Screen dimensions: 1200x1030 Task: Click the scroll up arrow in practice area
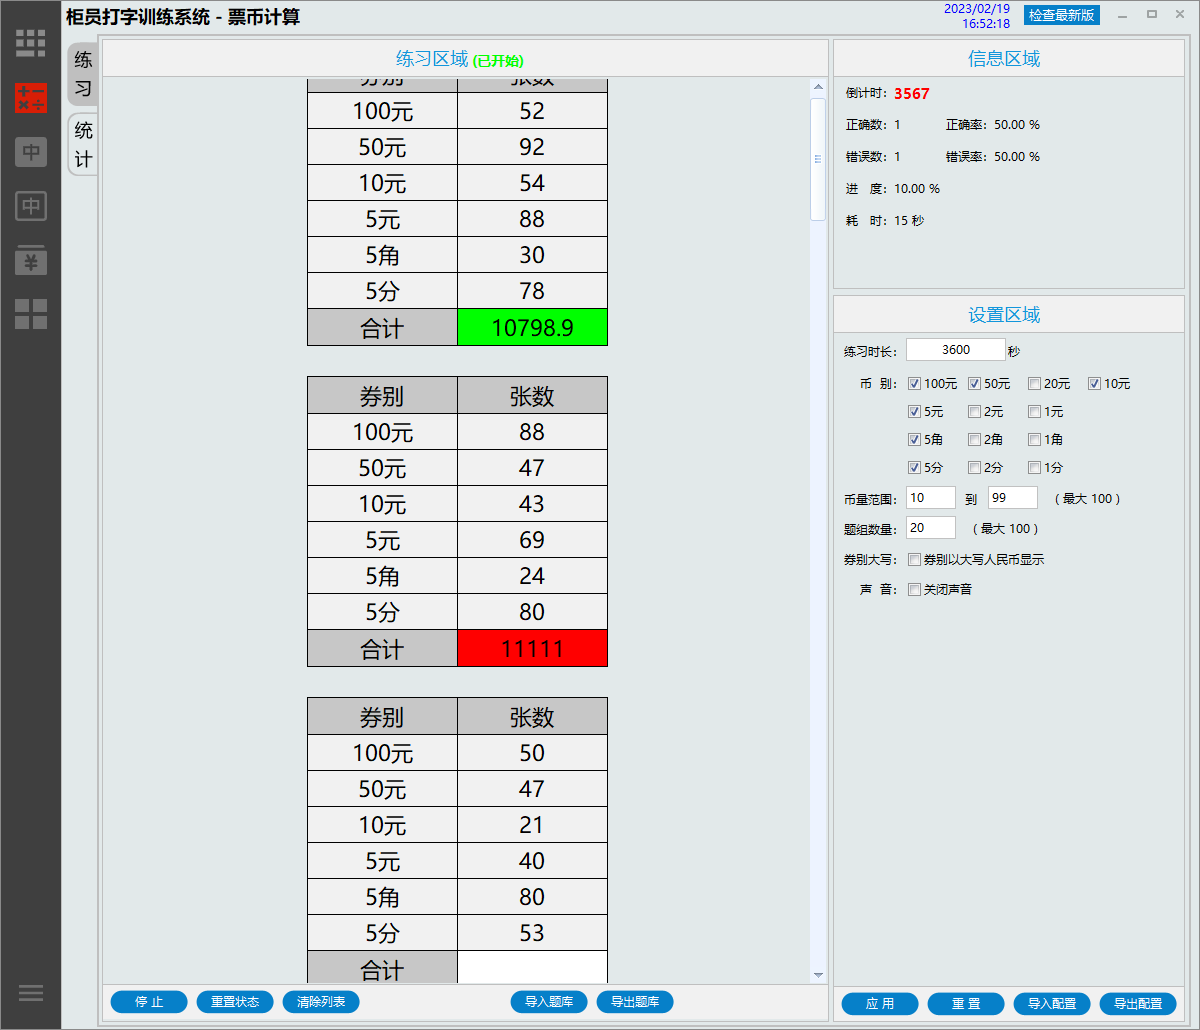[x=818, y=89]
